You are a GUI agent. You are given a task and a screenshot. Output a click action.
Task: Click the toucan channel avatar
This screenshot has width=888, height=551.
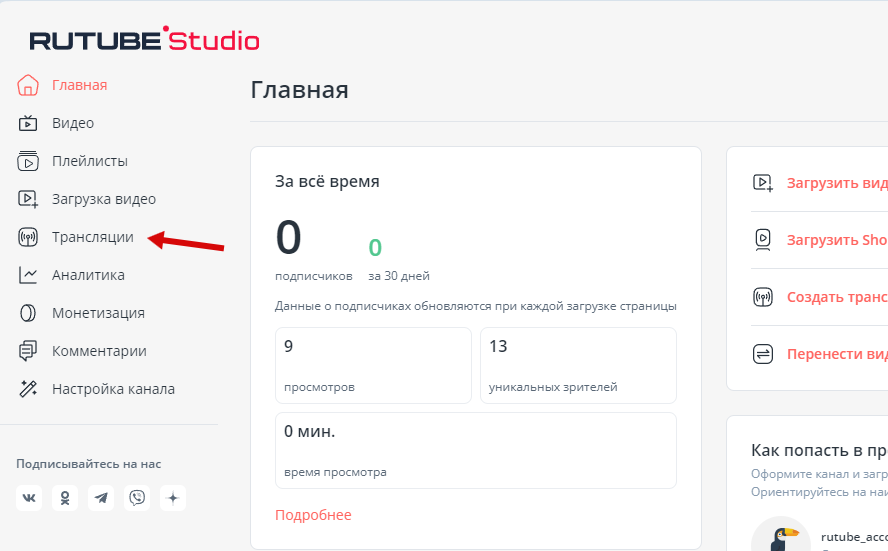[781, 534]
